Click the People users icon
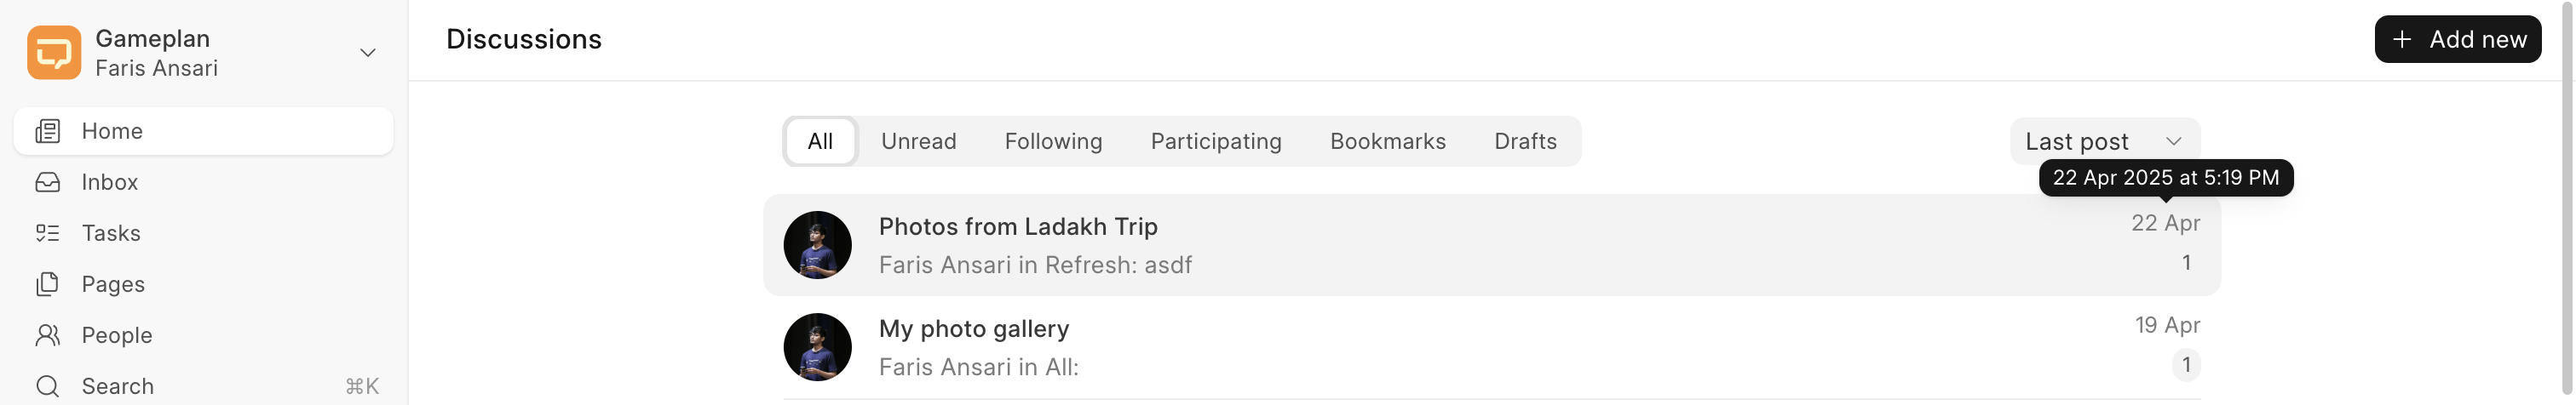 [48, 335]
